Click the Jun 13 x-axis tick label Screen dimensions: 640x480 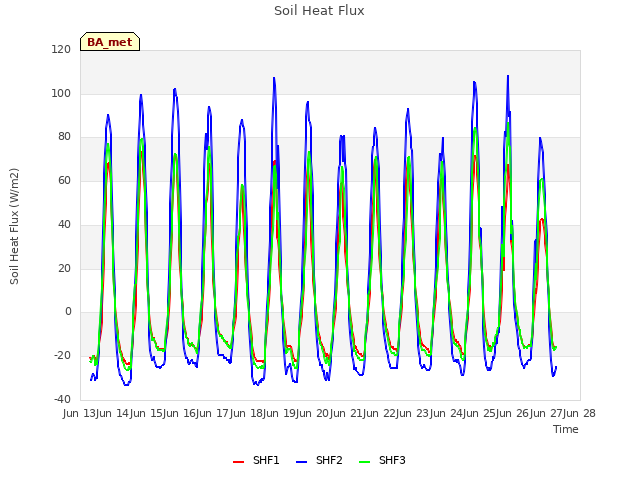click(x=80, y=413)
